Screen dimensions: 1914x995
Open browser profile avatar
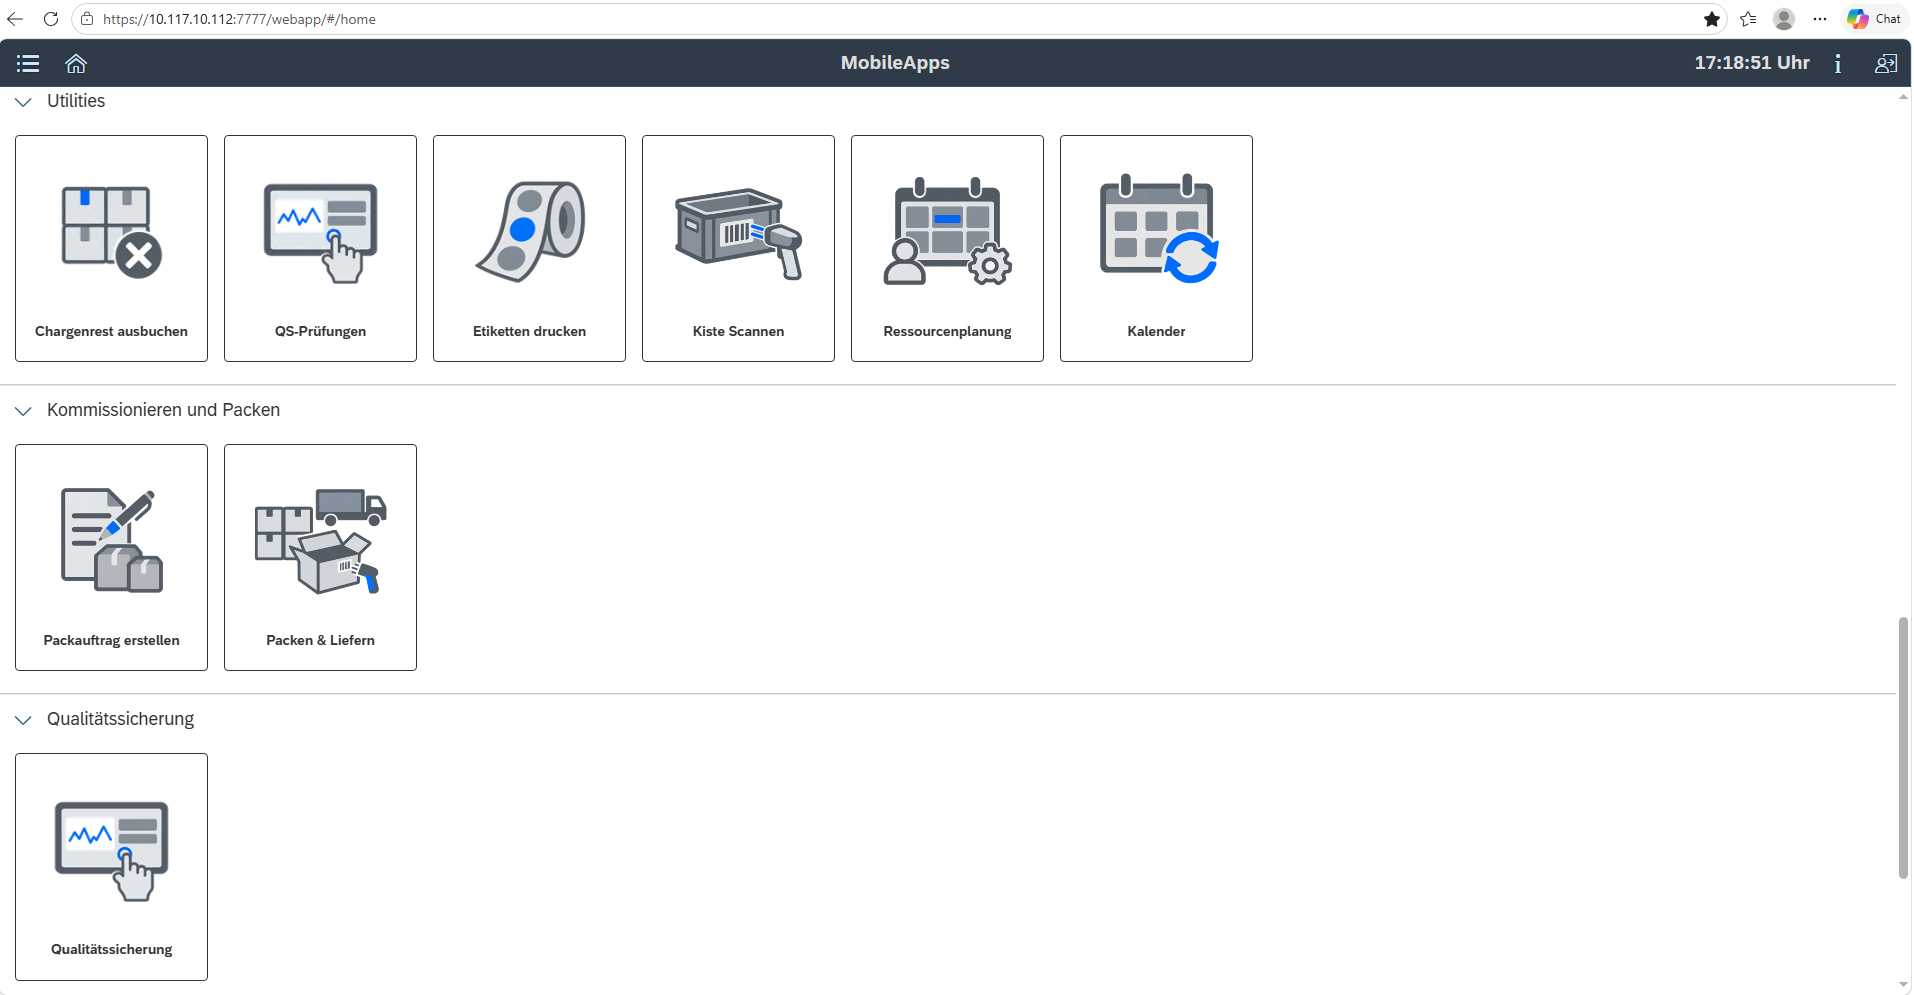coord(1784,19)
